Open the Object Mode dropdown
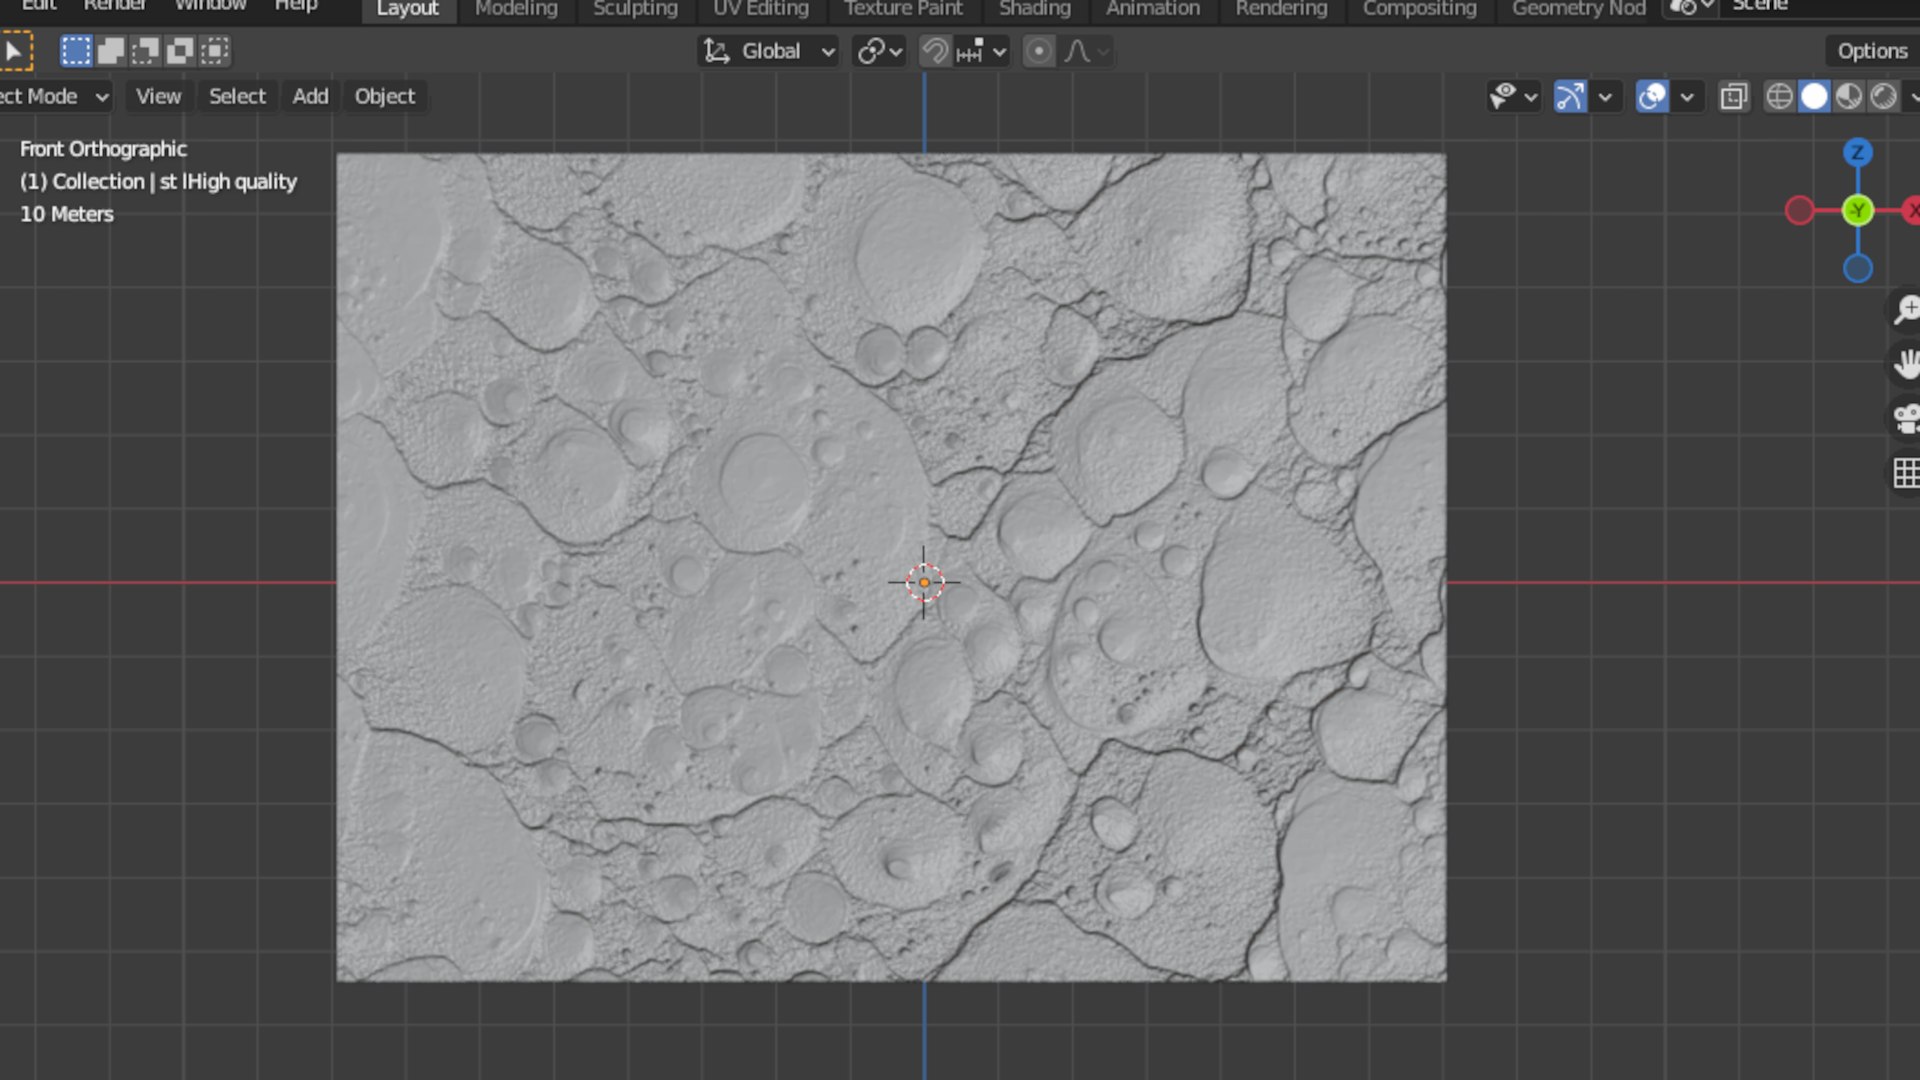Screen dimensions: 1920x1080 point(54,97)
